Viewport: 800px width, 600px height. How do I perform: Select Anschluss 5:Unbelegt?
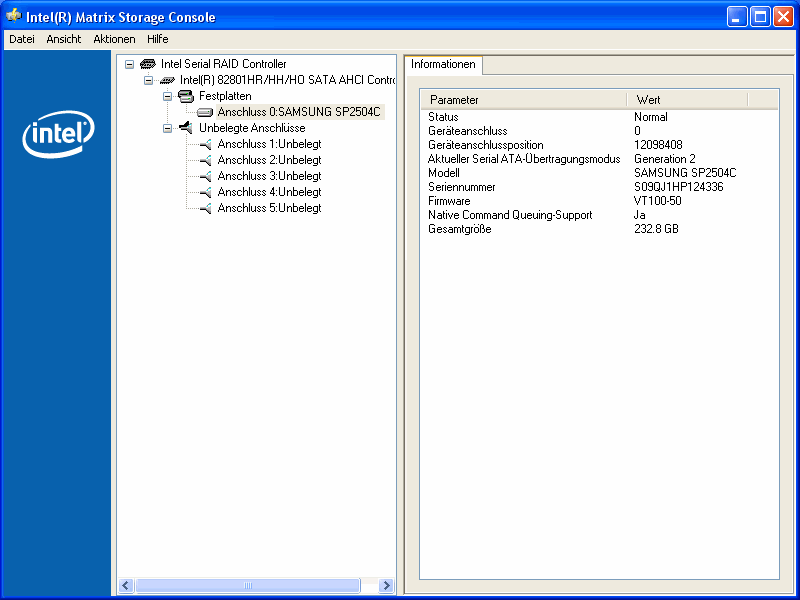click(x=269, y=208)
